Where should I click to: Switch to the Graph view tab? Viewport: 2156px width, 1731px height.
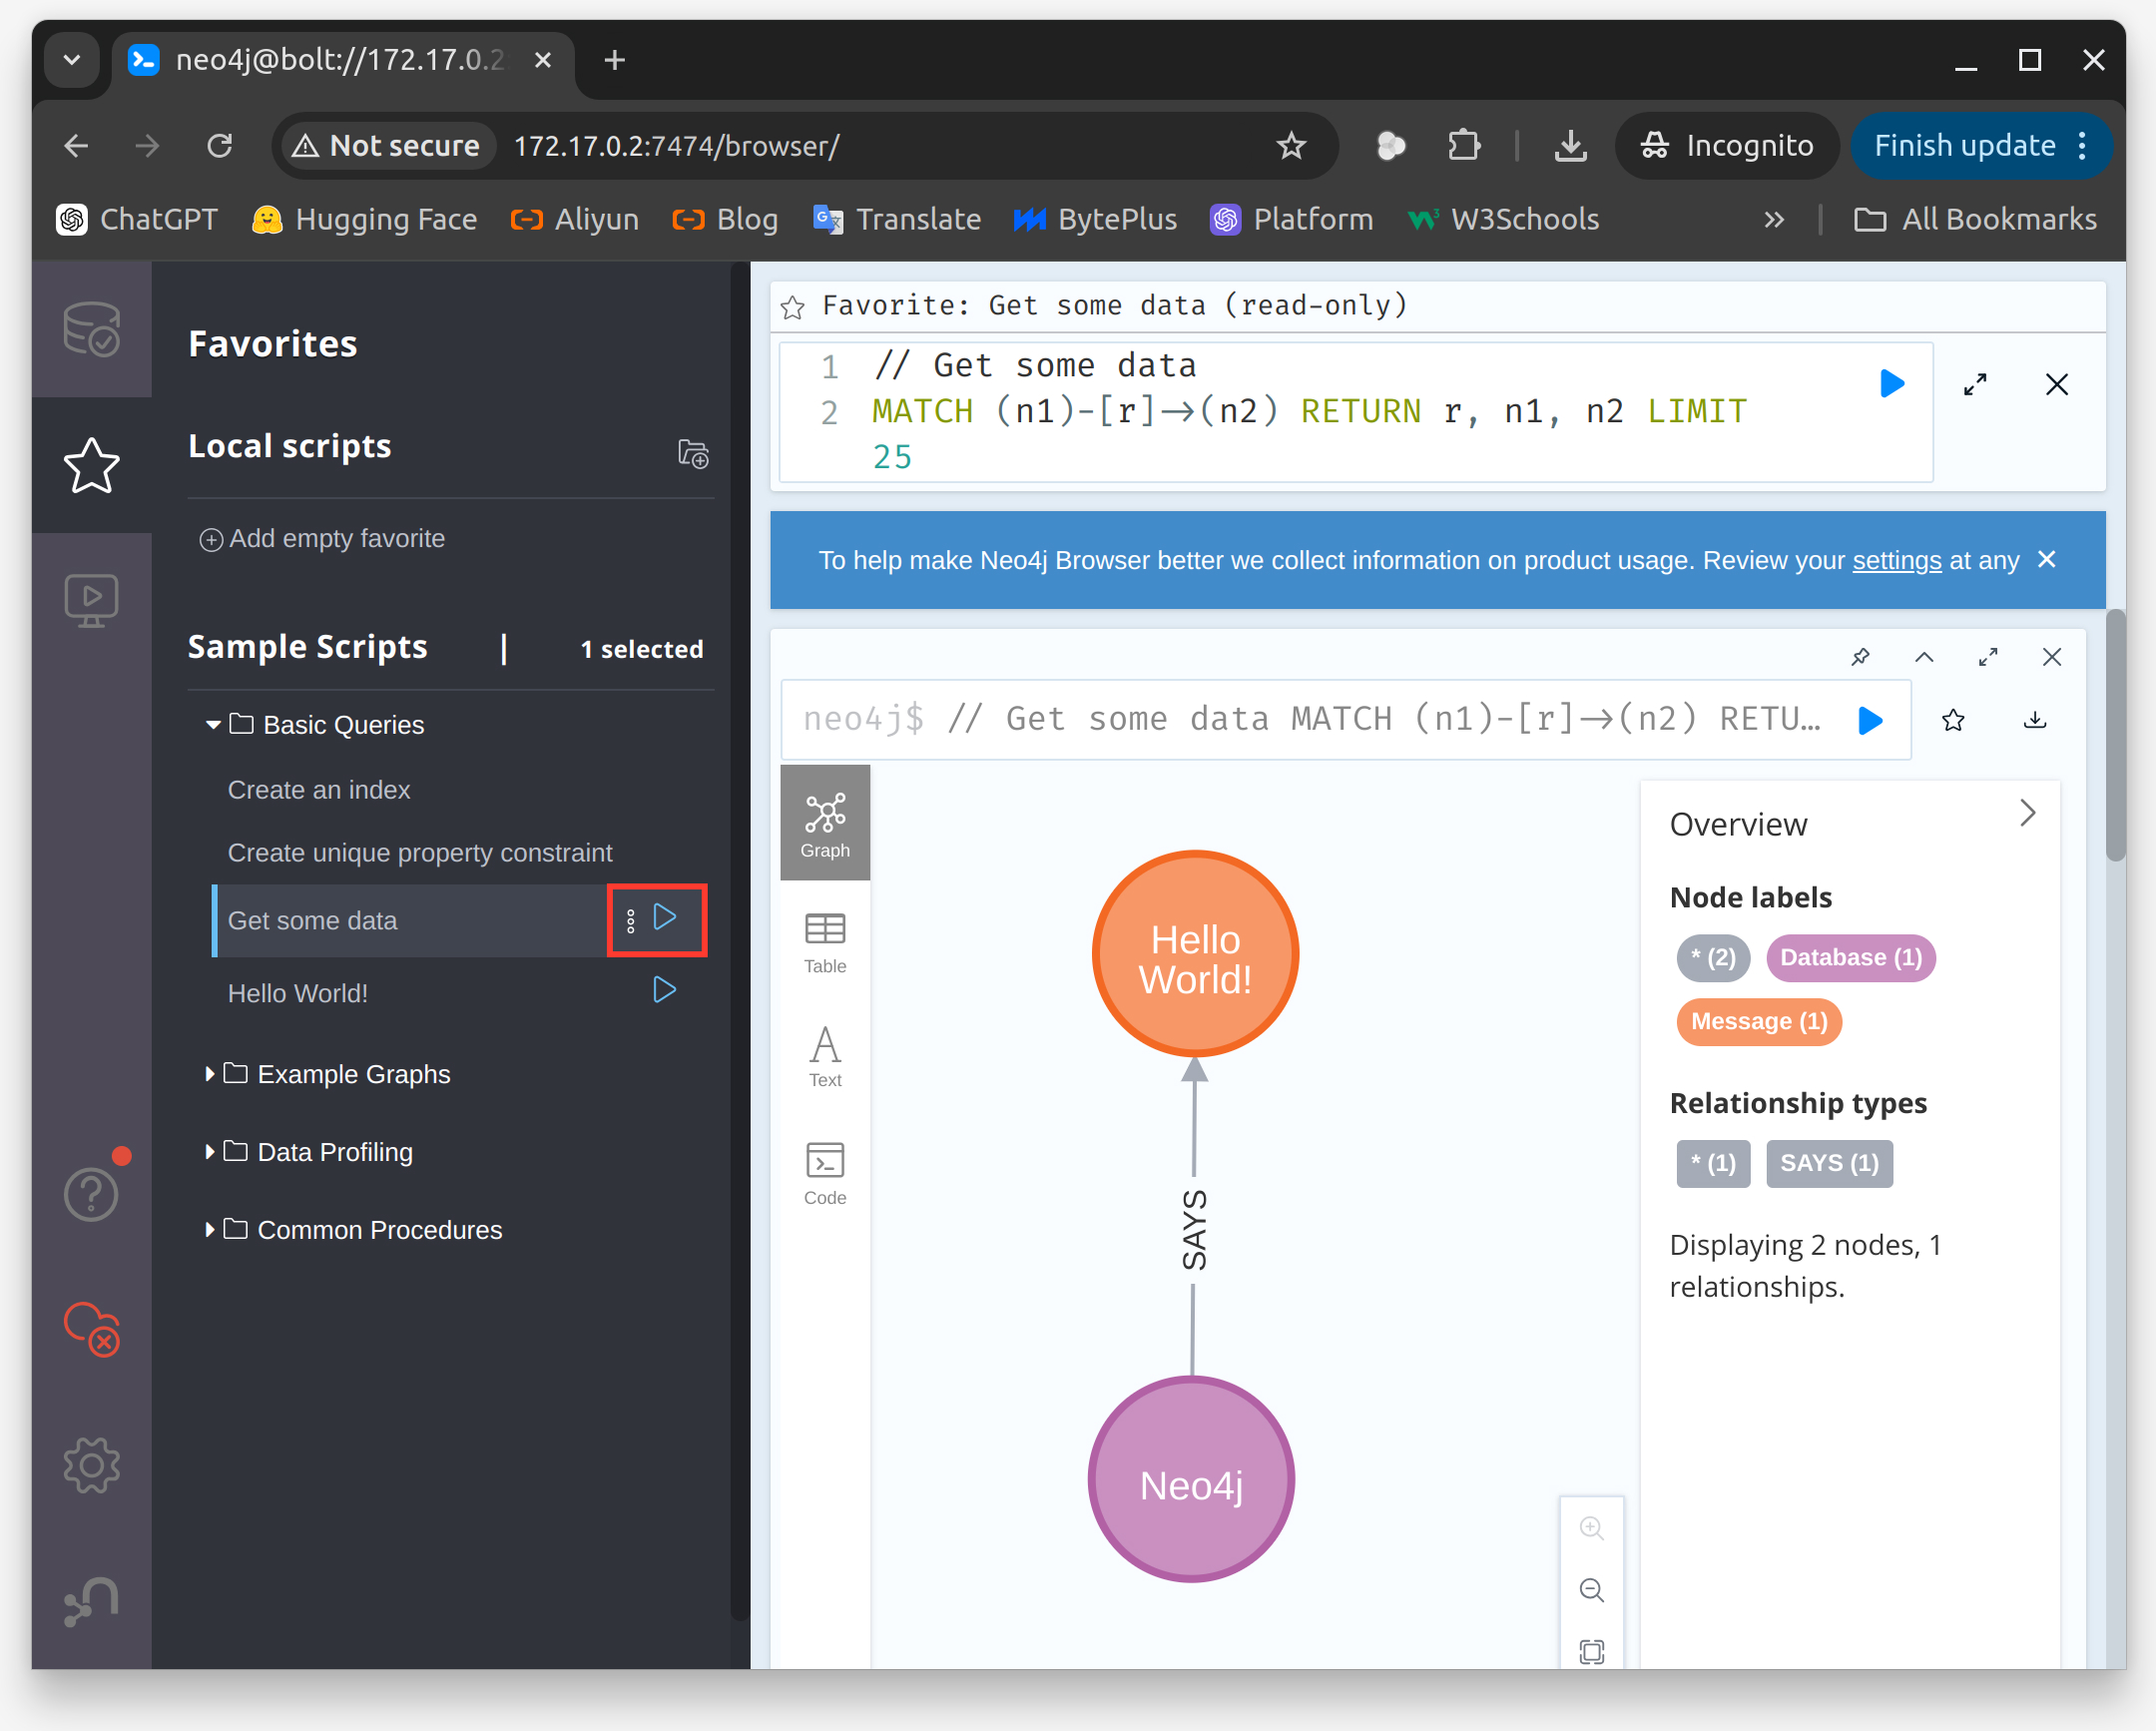[825, 823]
